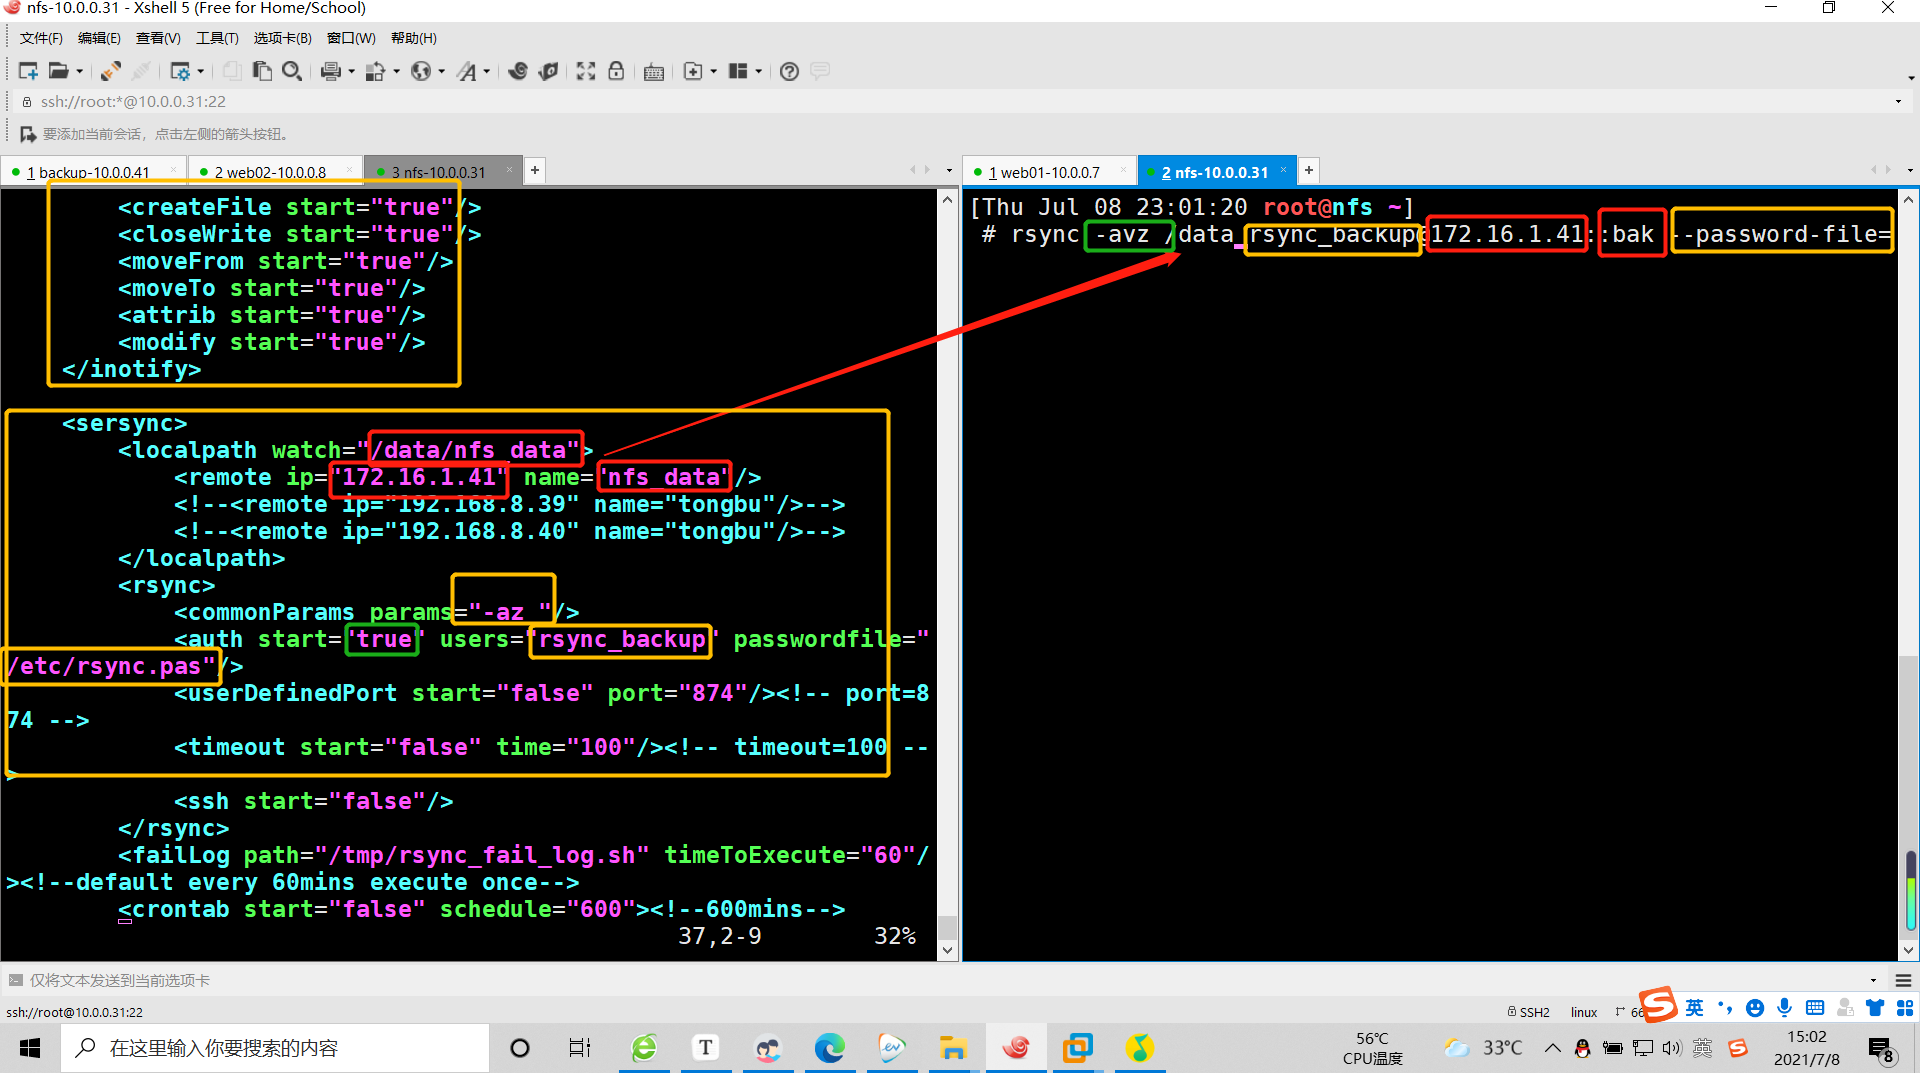
Task: Expand the Properties dropdown arrow
Action: pyautogui.click(x=201, y=72)
